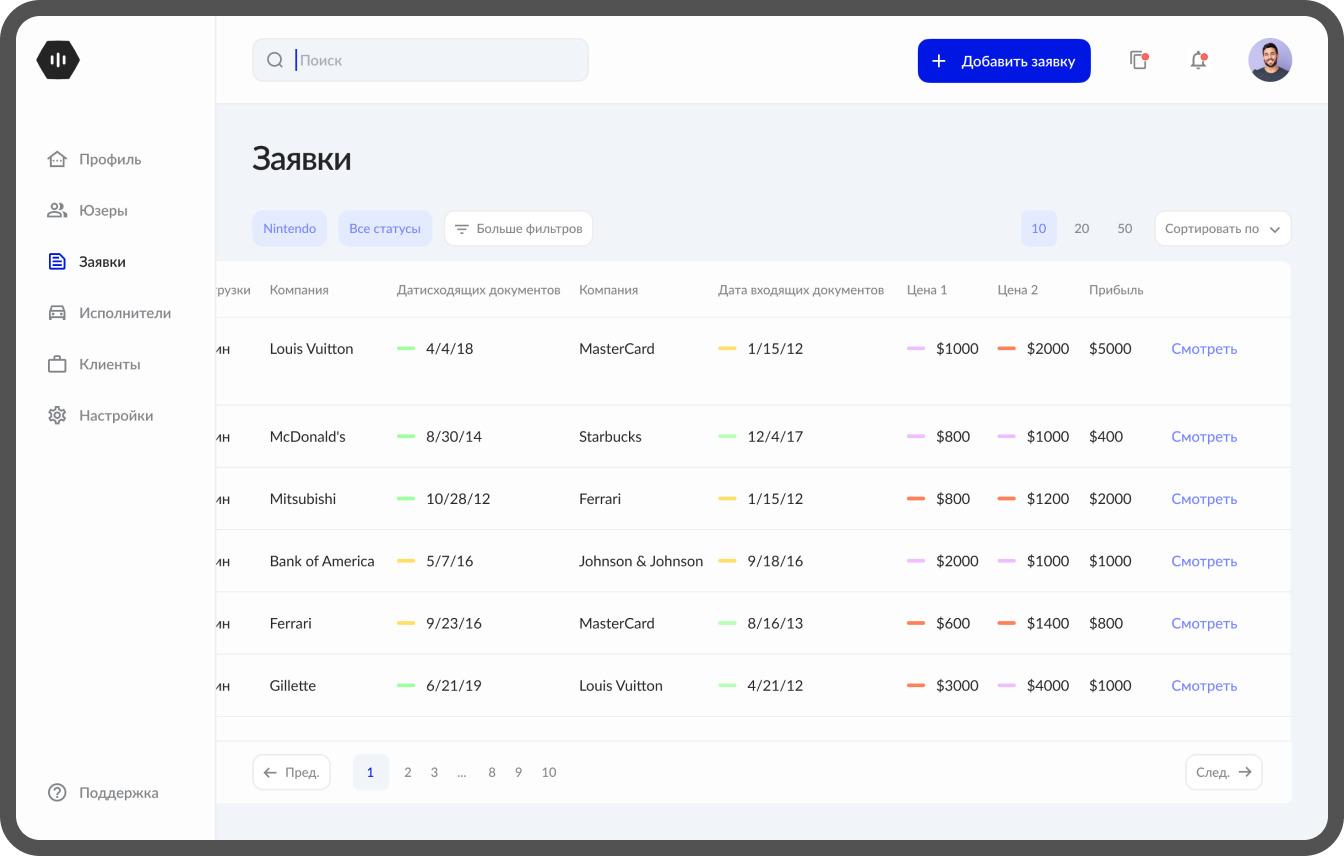
Task: Click the Прибыль column header
Action: (x=1116, y=290)
